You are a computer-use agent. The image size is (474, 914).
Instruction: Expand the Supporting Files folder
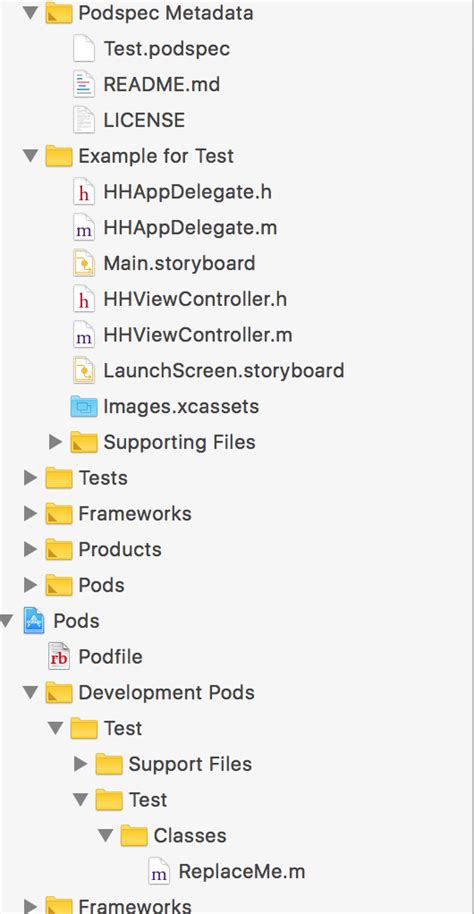click(x=55, y=442)
